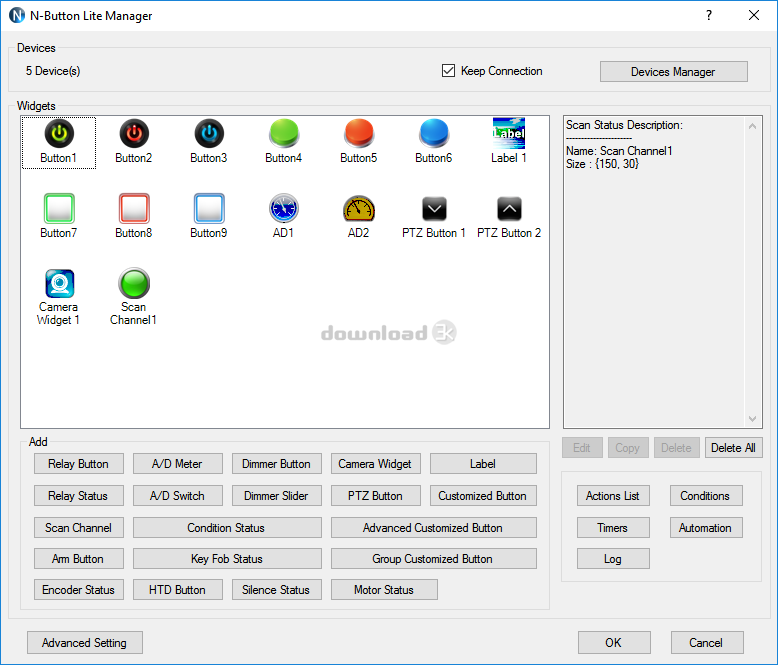Add an Encoder Status widget

[78, 590]
